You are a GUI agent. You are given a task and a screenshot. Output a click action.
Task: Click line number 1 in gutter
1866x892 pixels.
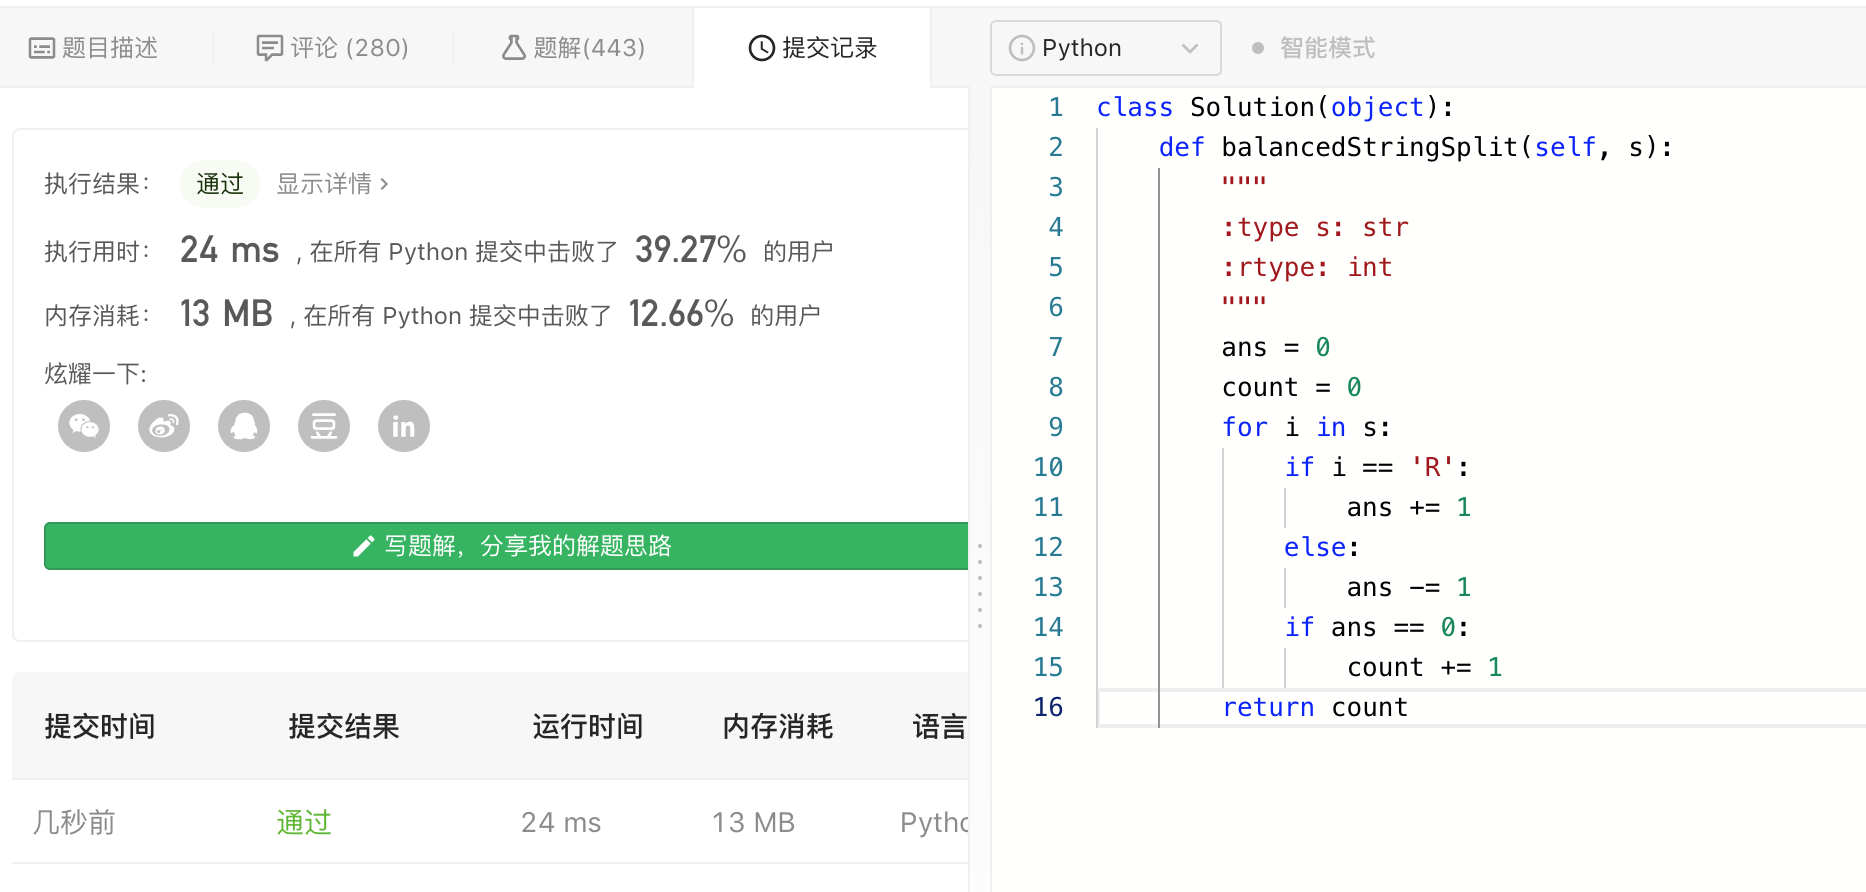pos(1056,107)
